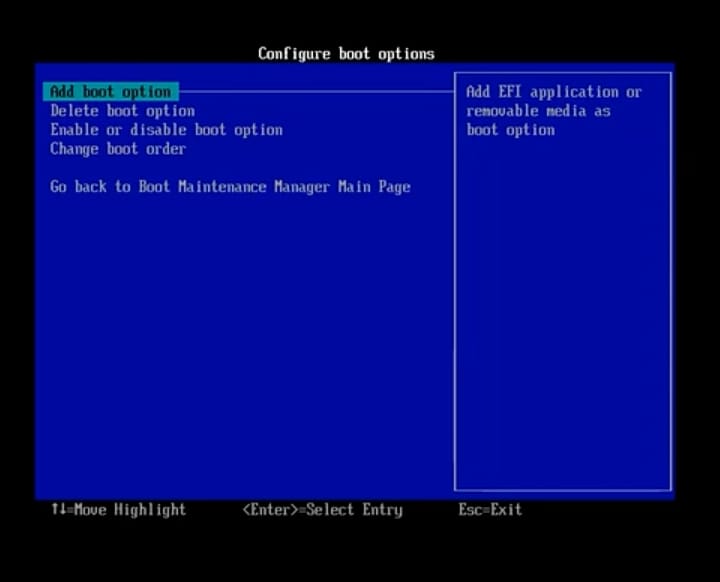Click the Configure boot options title
Viewport: 720px width, 582px height.
346,54
